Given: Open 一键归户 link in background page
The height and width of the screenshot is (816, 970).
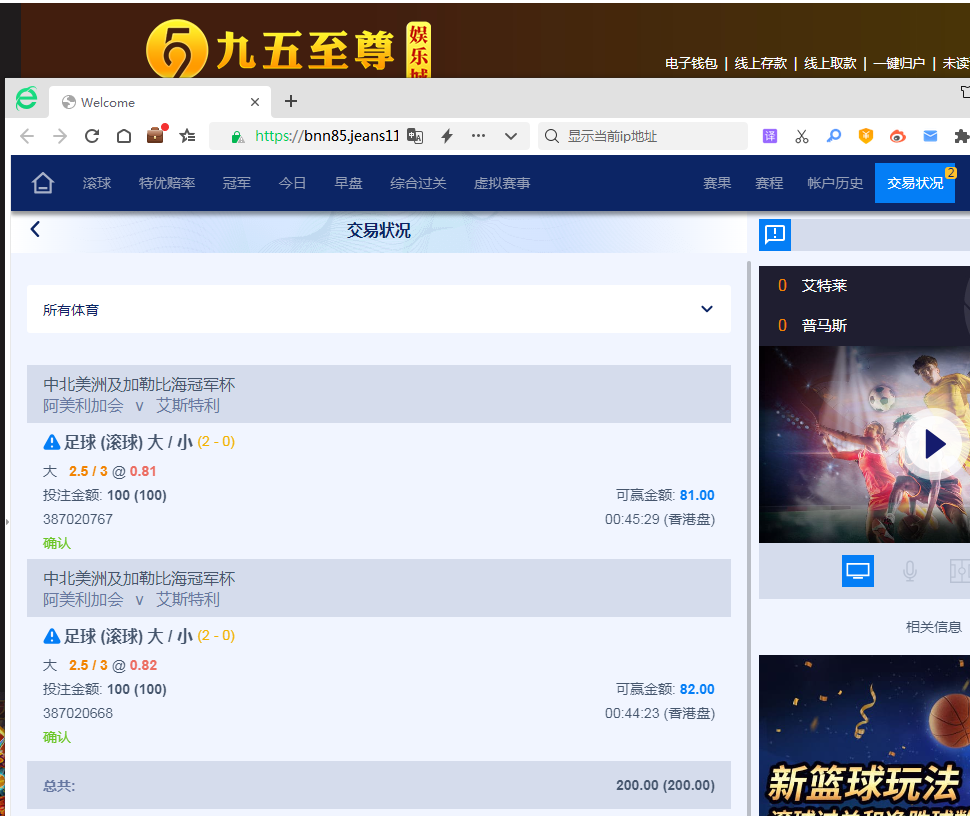Looking at the screenshot, I should 899,63.
